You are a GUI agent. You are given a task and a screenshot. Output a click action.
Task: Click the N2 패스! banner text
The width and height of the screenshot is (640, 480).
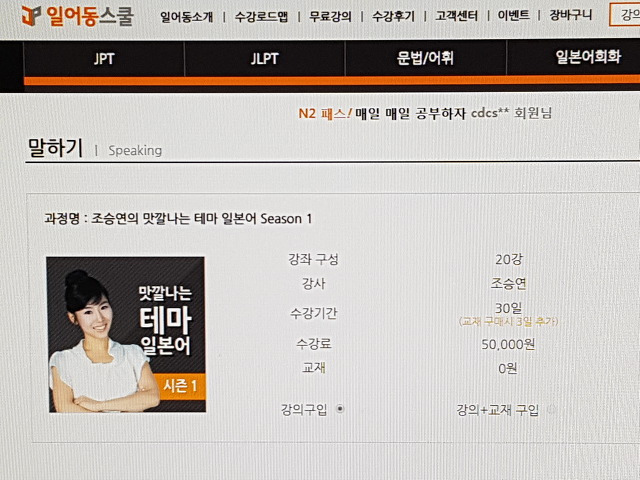(x=325, y=113)
